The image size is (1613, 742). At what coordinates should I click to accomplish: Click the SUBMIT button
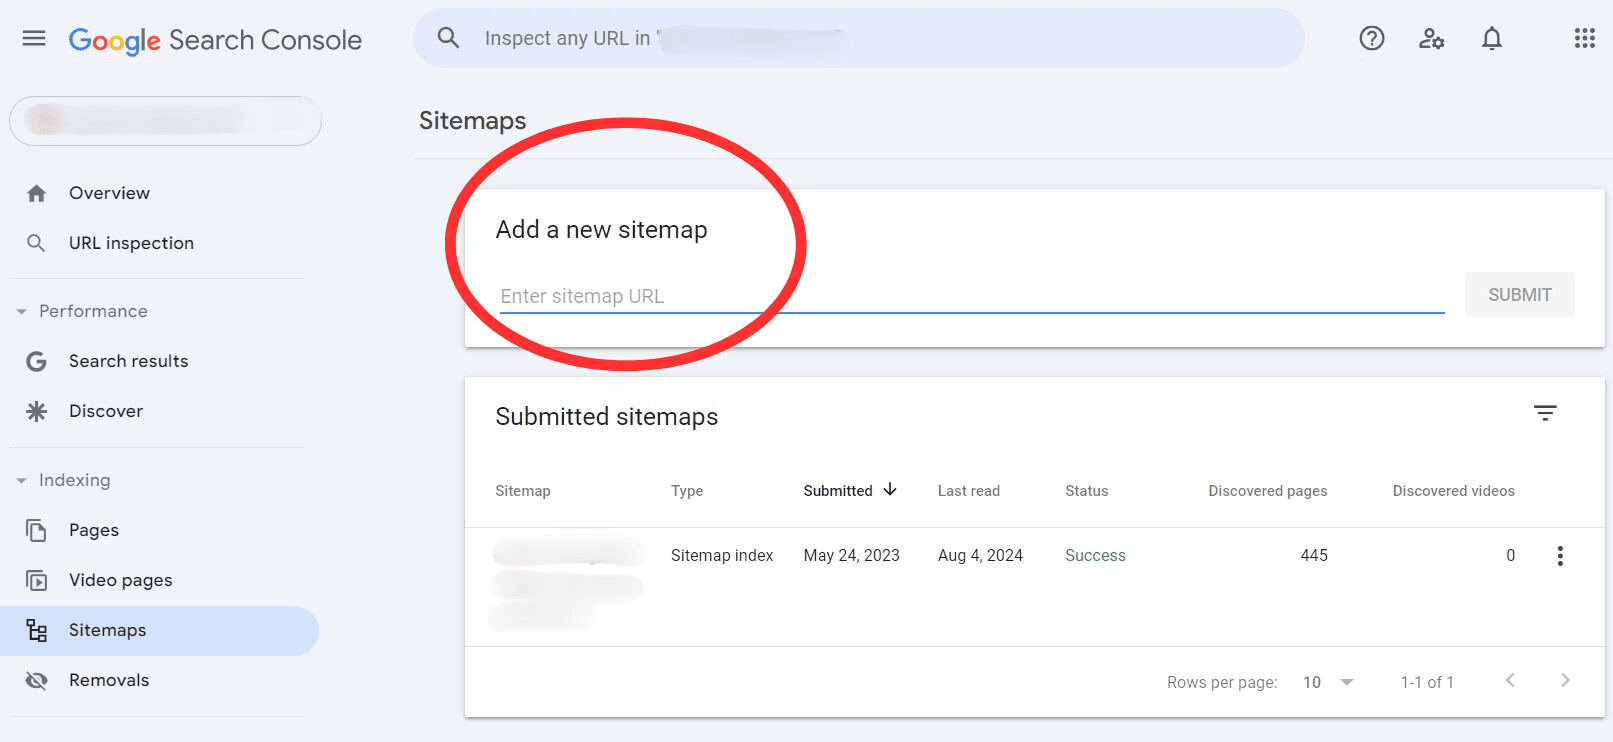coord(1520,295)
